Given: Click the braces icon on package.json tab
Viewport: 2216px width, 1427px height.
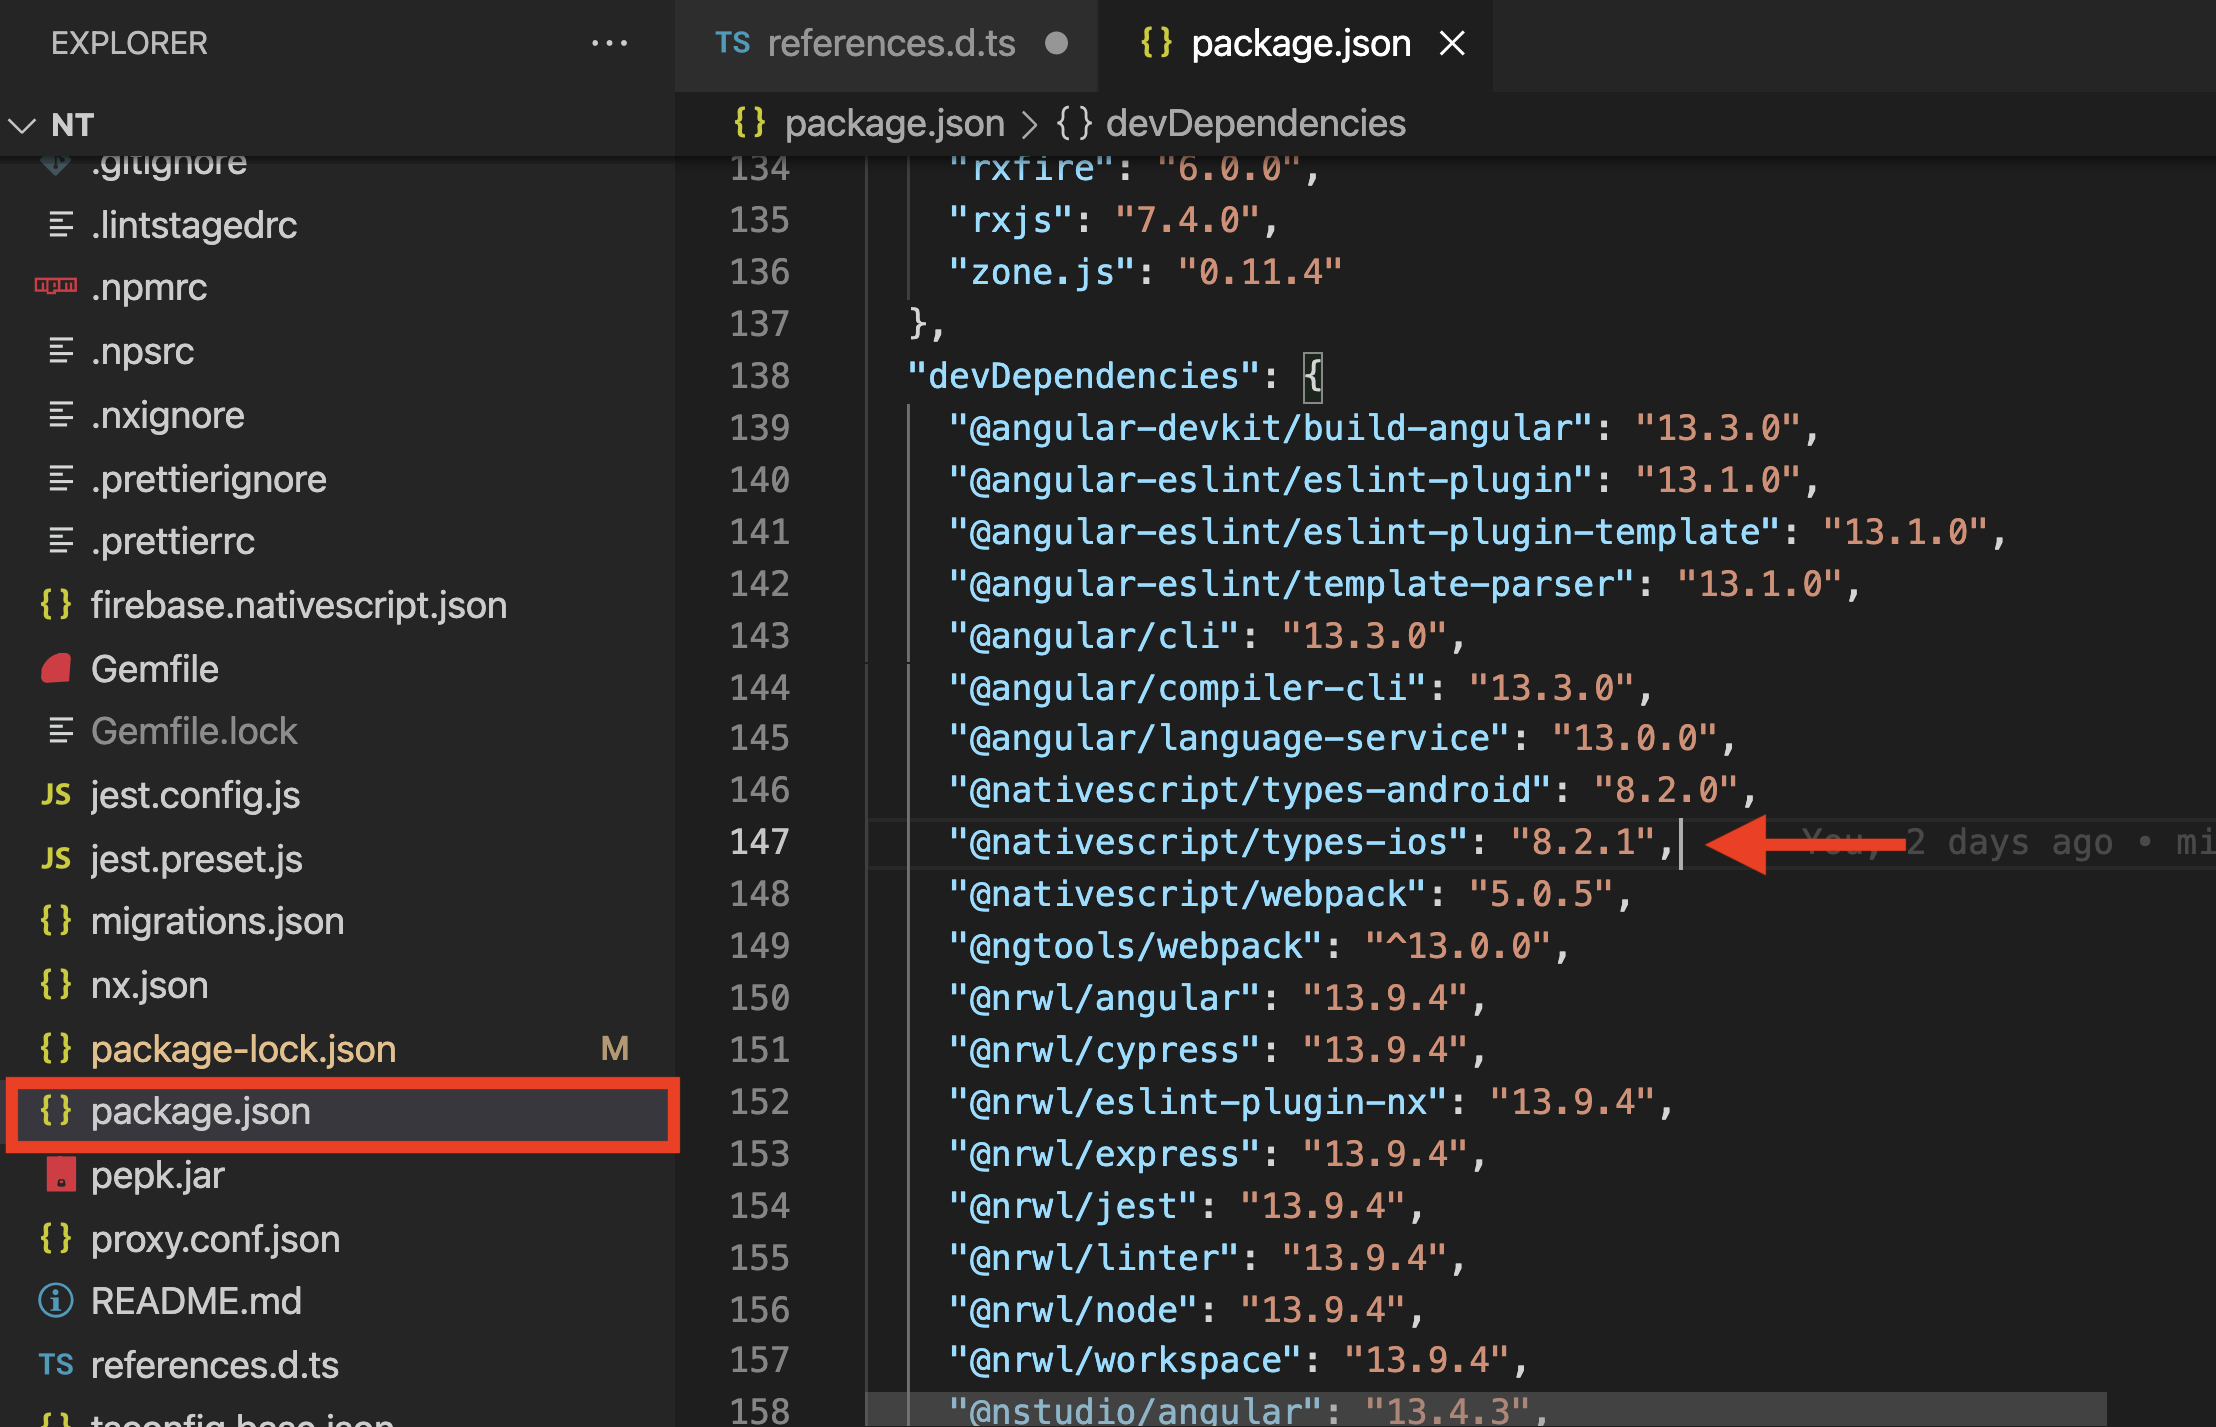Looking at the screenshot, I should point(1156,42).
